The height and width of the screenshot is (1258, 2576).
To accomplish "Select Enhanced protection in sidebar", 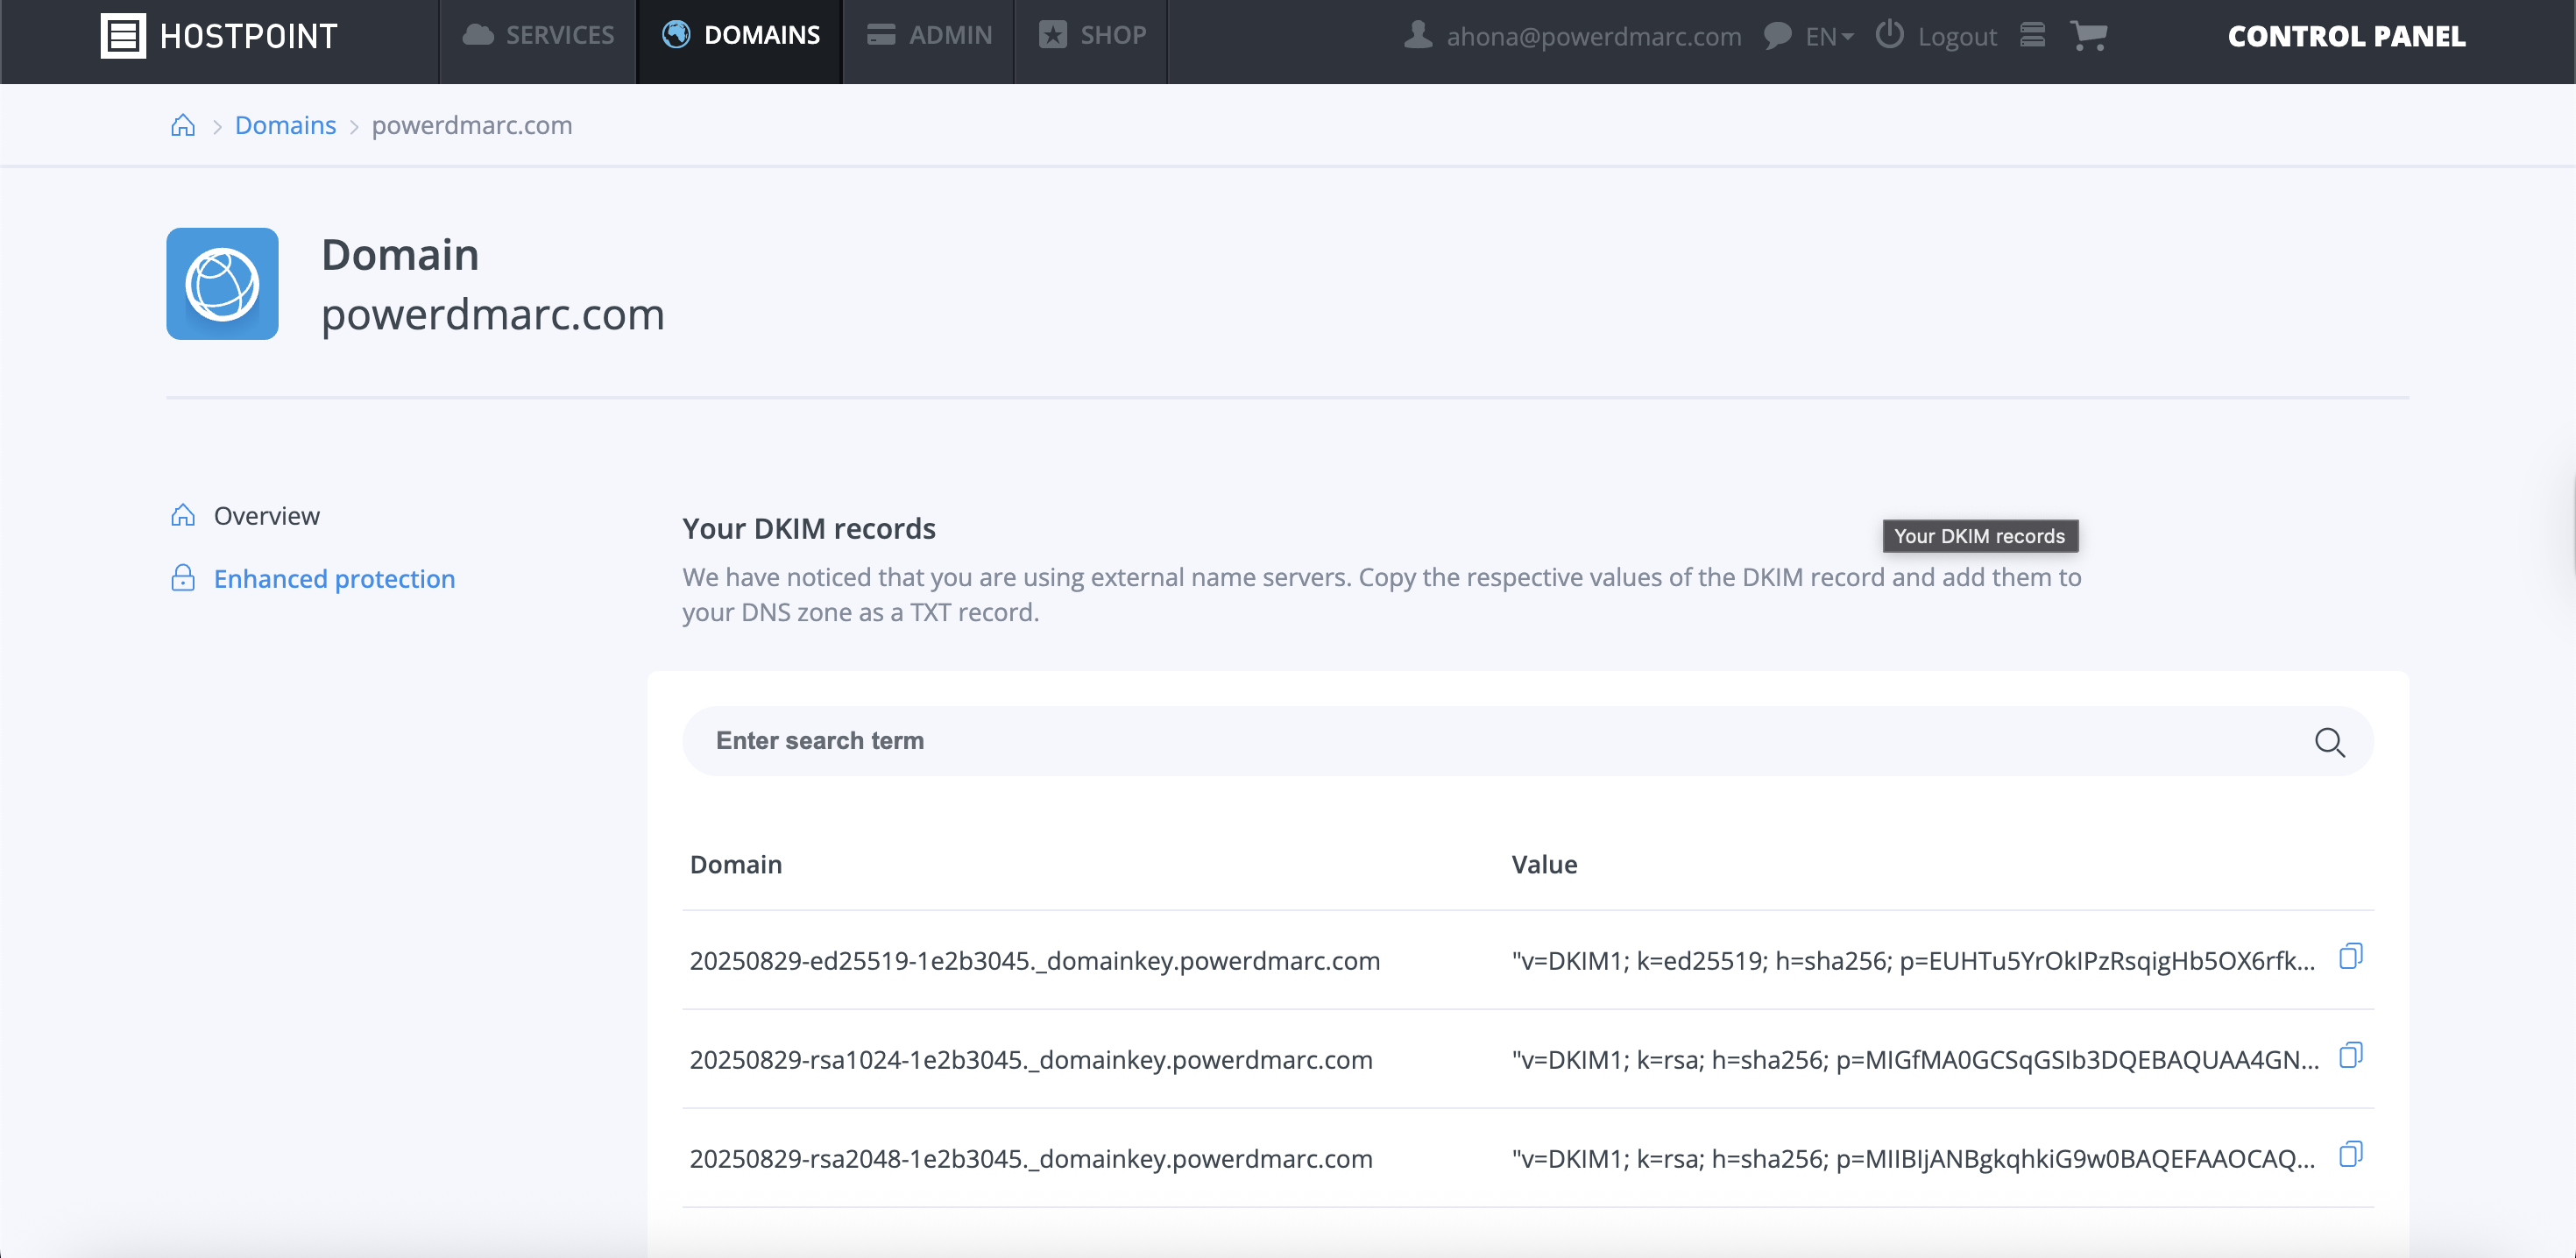I will click(334, 579).
